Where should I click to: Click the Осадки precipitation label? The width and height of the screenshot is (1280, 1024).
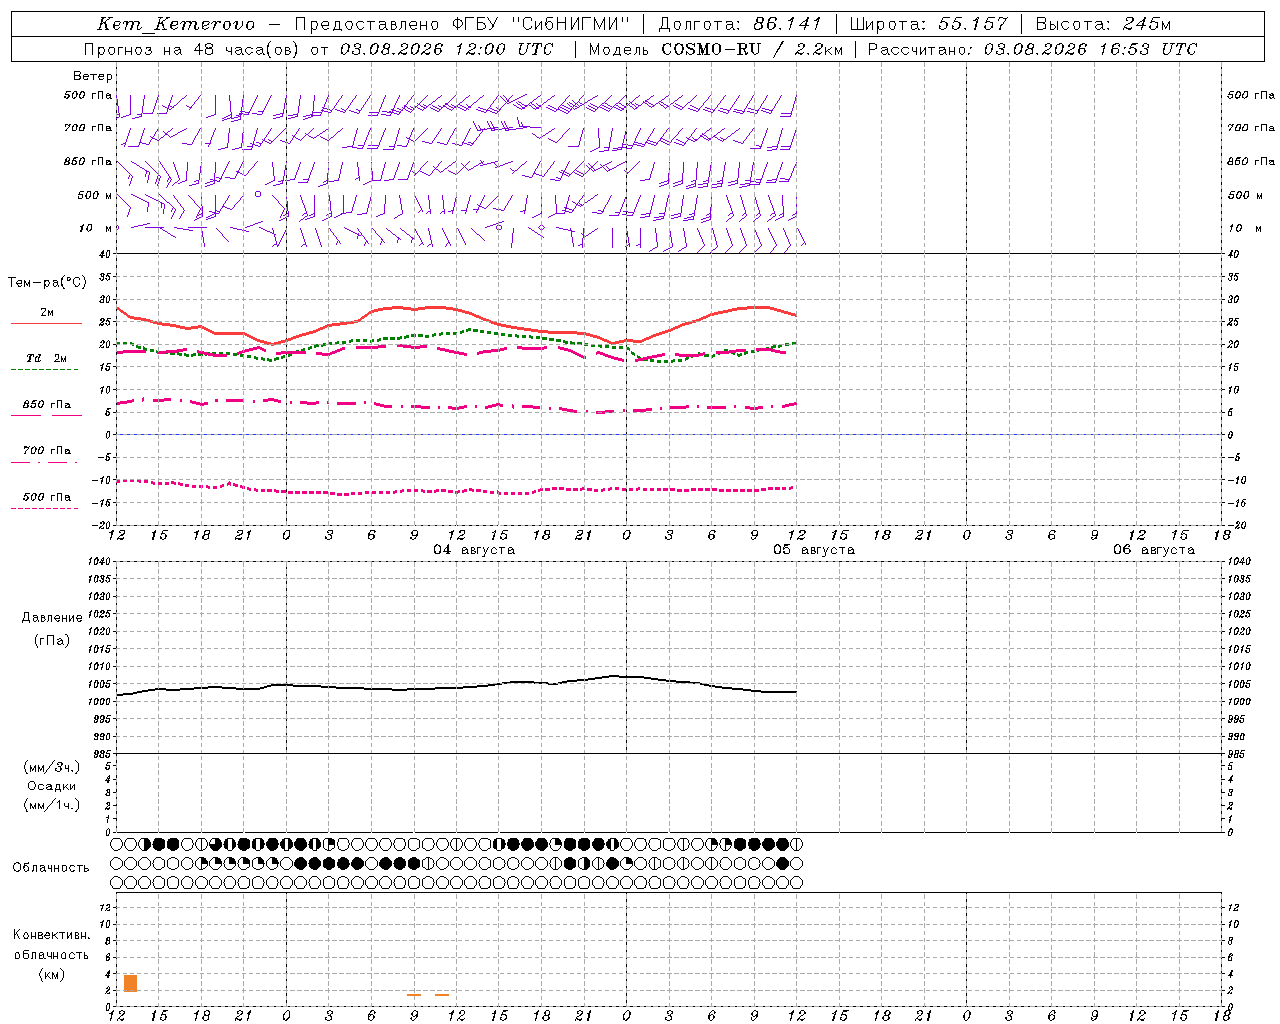[52, 786]
